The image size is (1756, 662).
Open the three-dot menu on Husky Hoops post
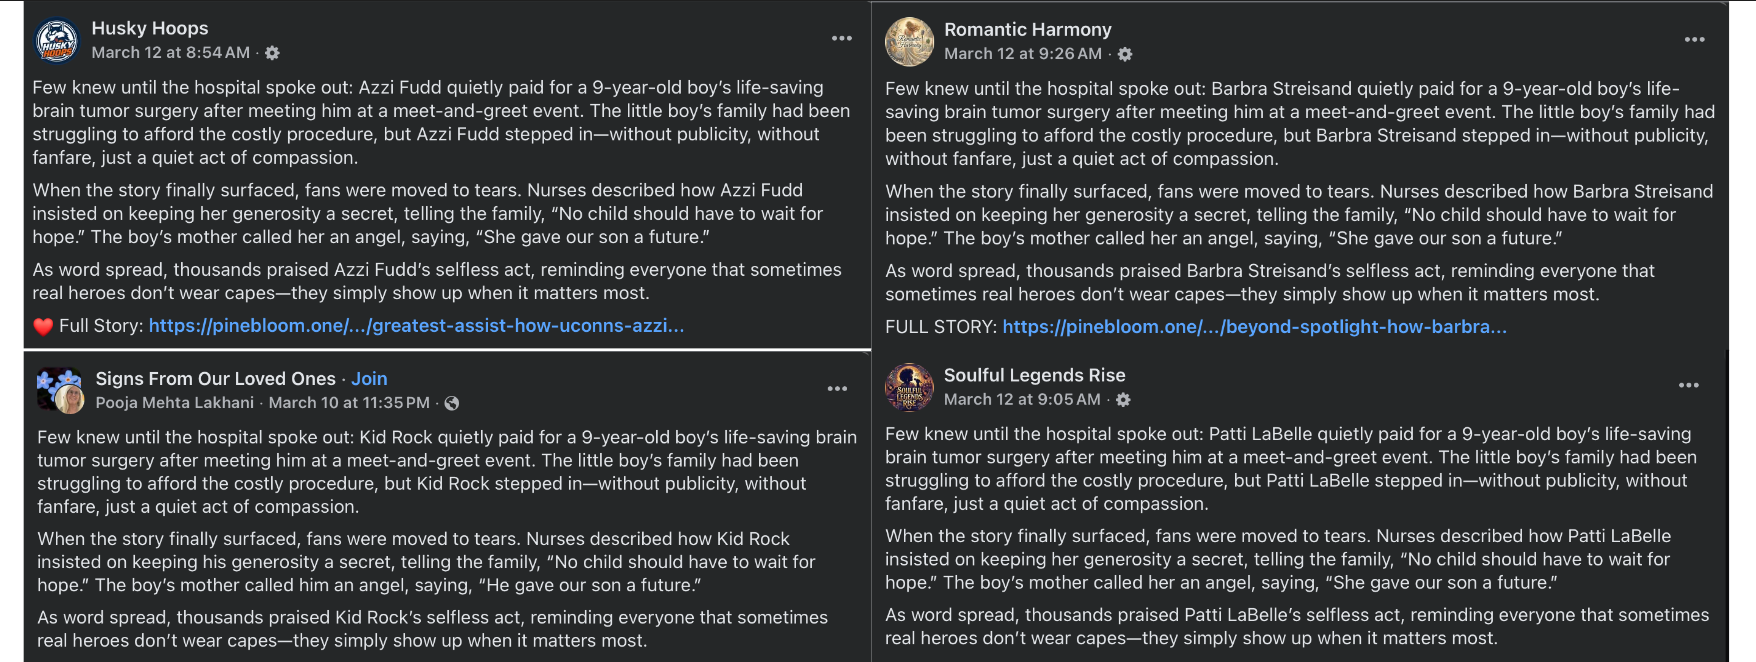[842, 38]
